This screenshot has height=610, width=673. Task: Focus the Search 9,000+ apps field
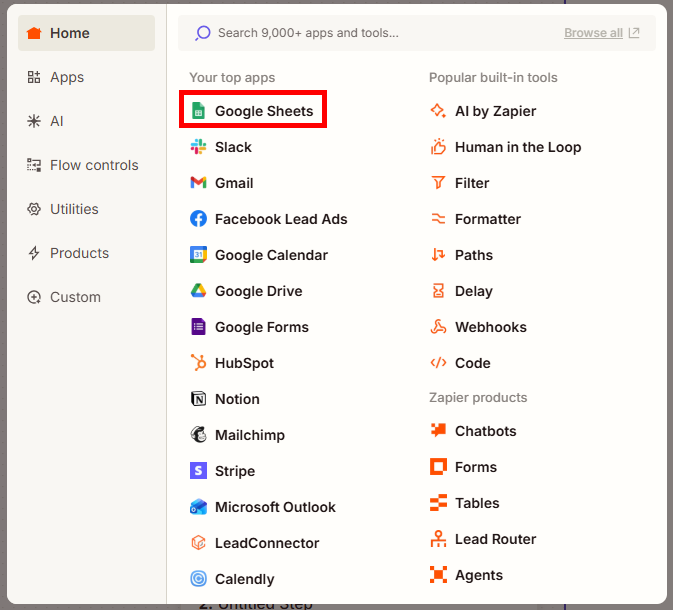(x=378, y=33)
